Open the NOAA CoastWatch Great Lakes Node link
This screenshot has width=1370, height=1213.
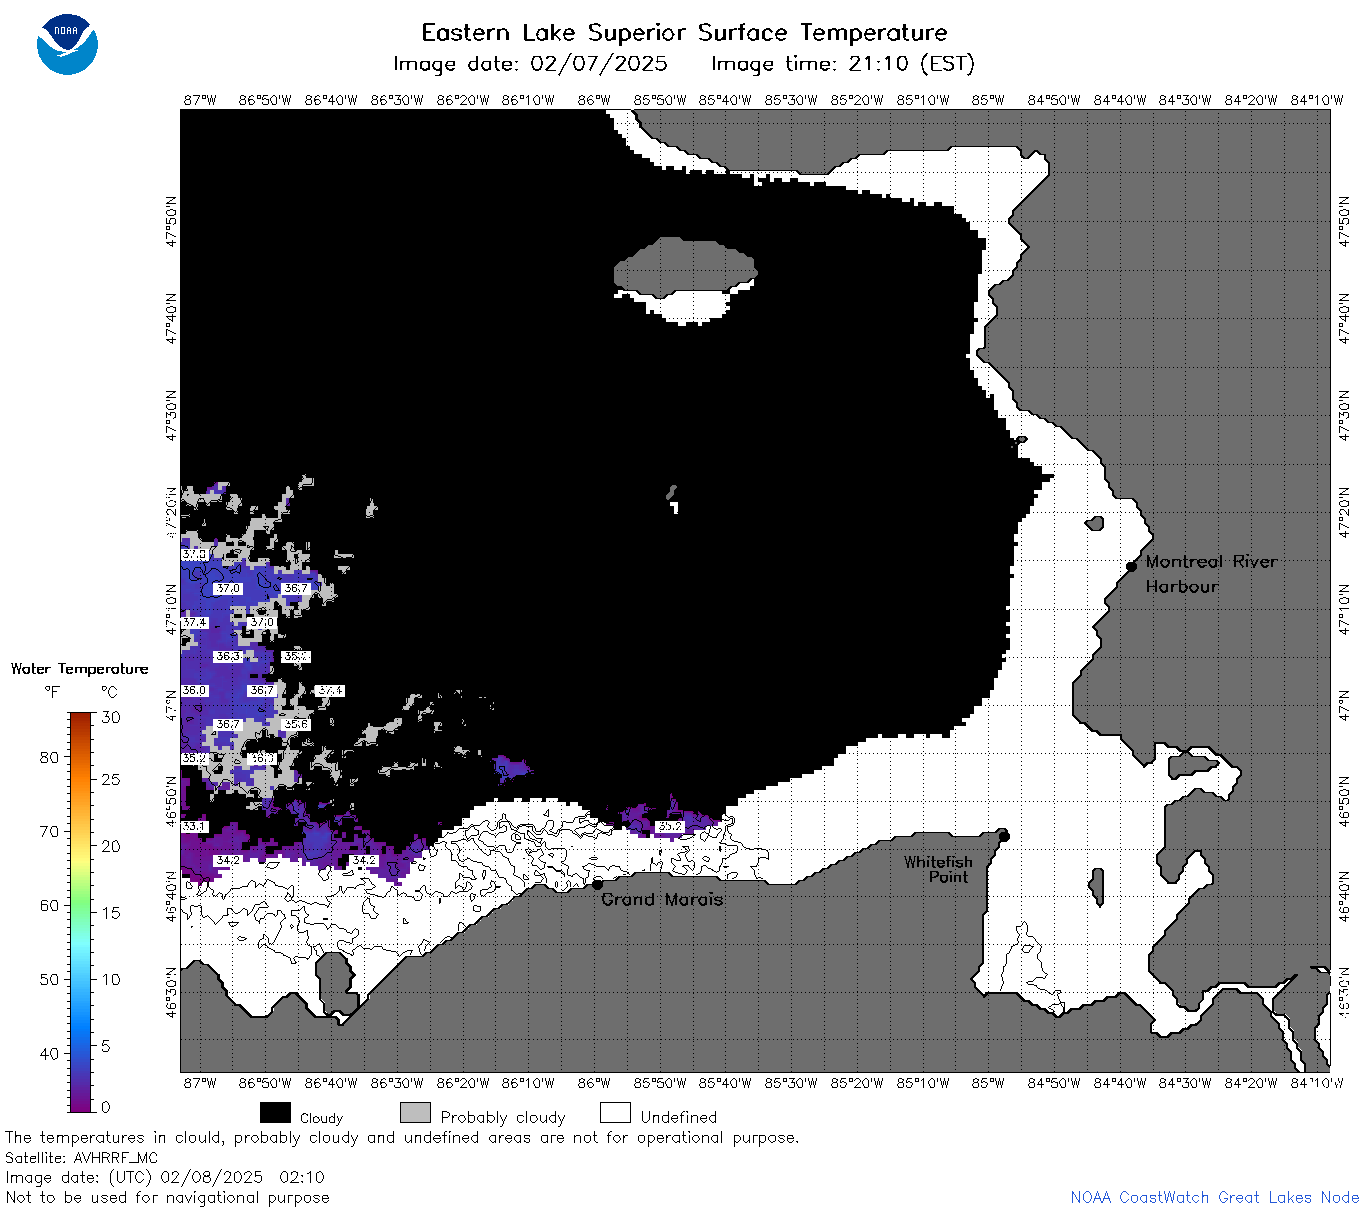[x=1214, y=1197]
